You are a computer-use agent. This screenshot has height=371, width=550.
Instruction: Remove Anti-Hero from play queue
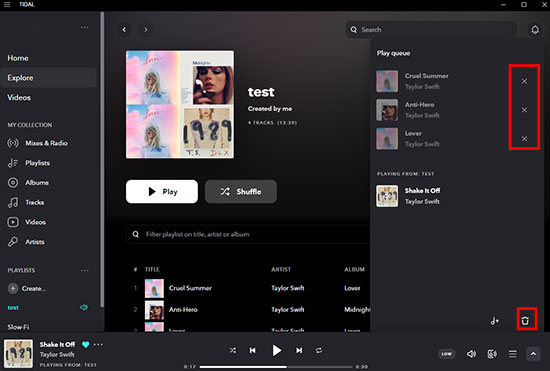pos(524,110)
